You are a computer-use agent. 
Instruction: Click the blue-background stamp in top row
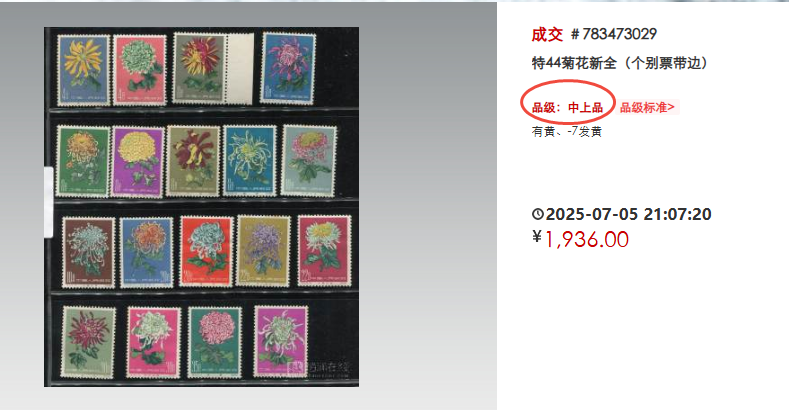tap(288, 68)
